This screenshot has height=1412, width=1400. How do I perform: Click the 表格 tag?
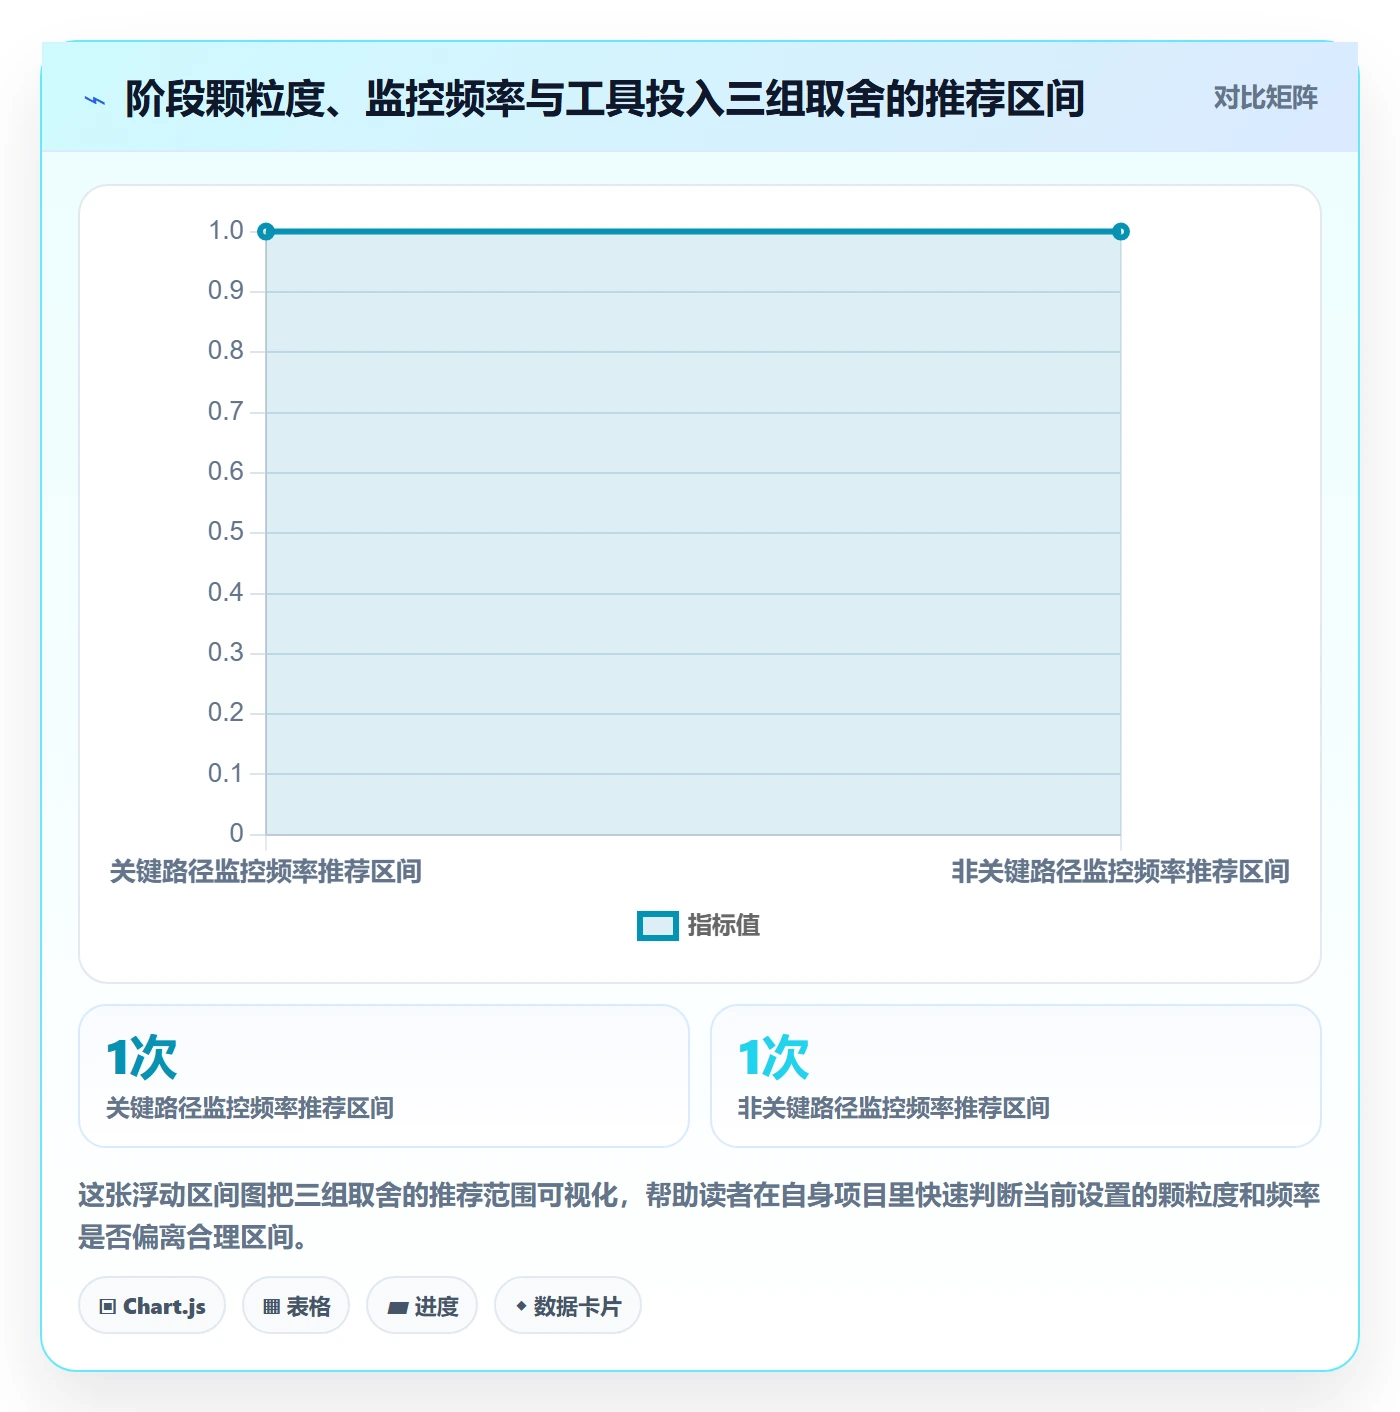(296, 1306)
